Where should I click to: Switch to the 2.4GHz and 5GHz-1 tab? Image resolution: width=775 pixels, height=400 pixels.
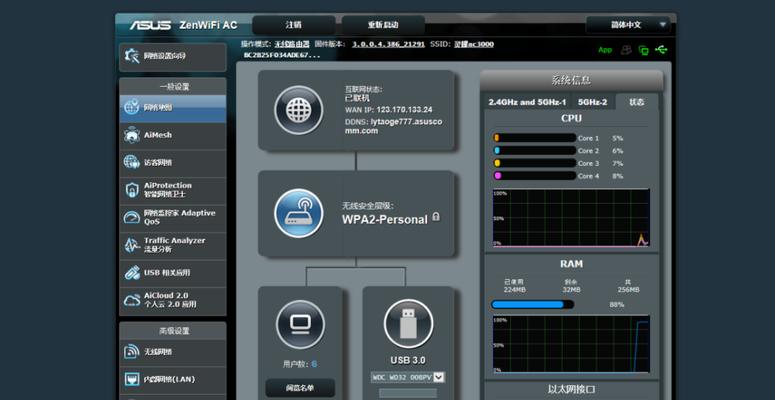pyautogui.click(x=527, y=102)
